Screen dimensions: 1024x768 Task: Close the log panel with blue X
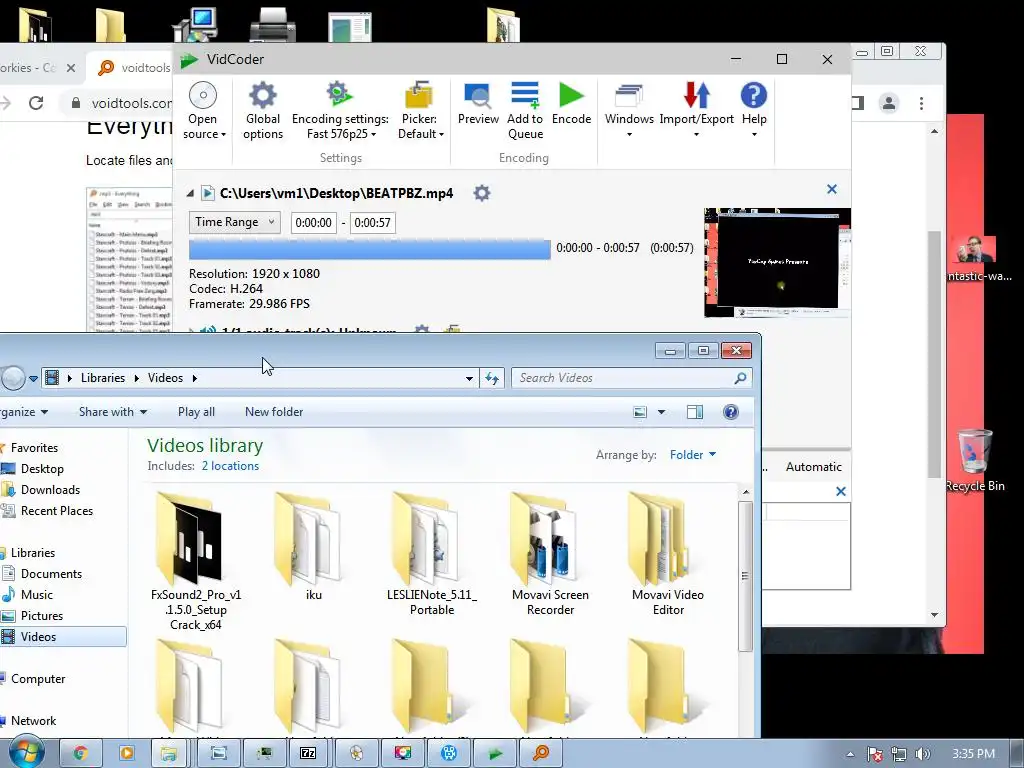pyautogui.click(x=840, y=491)
